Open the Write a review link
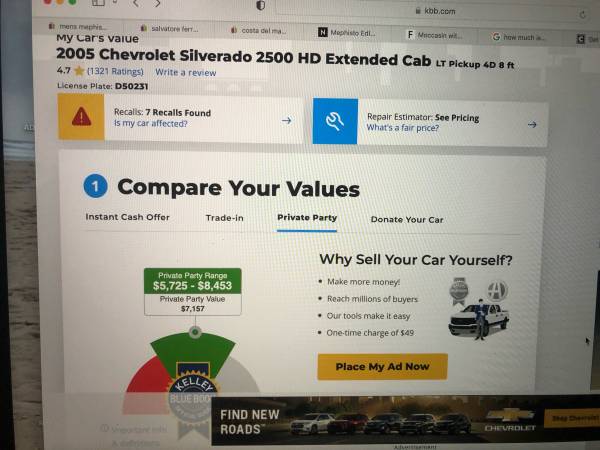The image size is (600, 450). 186,72
